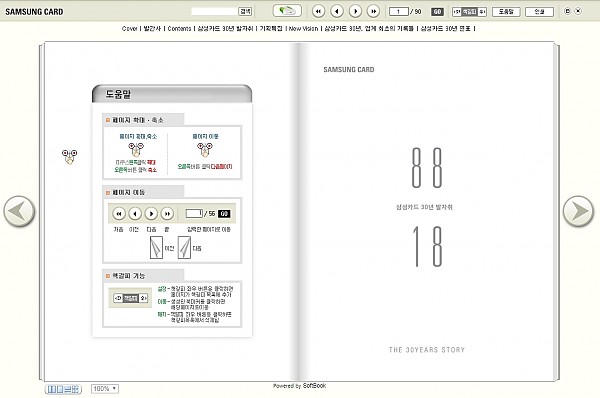Click the page number field showing 1

click(399, 11)
